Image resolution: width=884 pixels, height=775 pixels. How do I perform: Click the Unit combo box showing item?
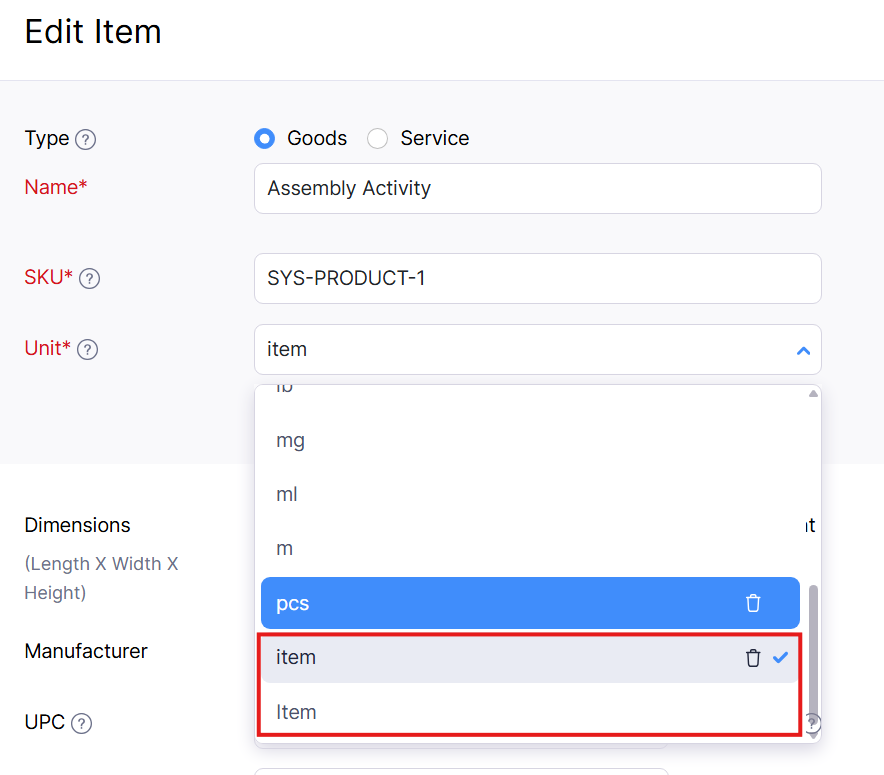(x=520, y=350)
